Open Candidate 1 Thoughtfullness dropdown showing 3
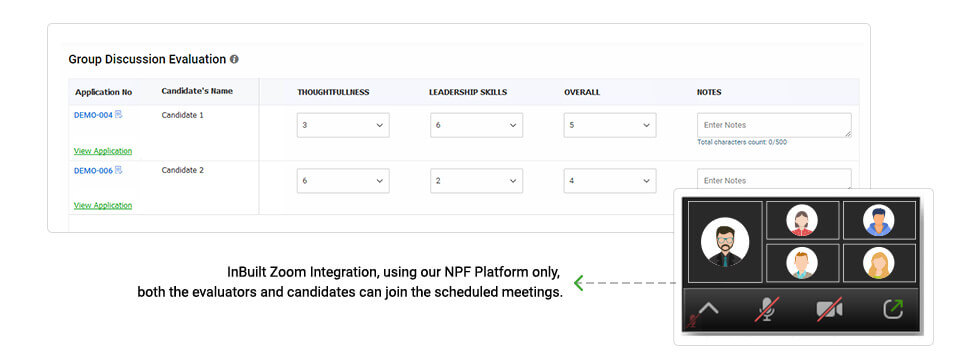The height and width of the screenshot is (363, 978). [343, 125]
